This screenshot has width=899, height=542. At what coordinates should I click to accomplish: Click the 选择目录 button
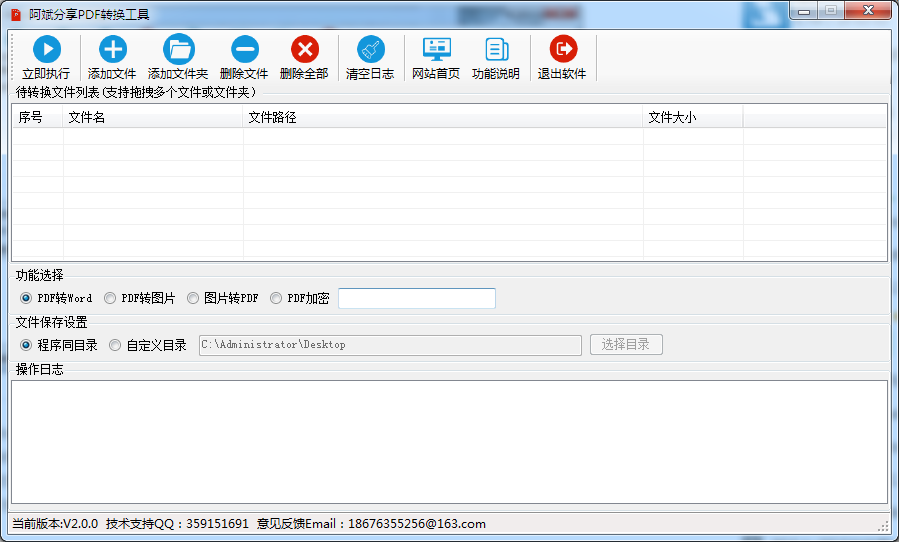point(626,345)
